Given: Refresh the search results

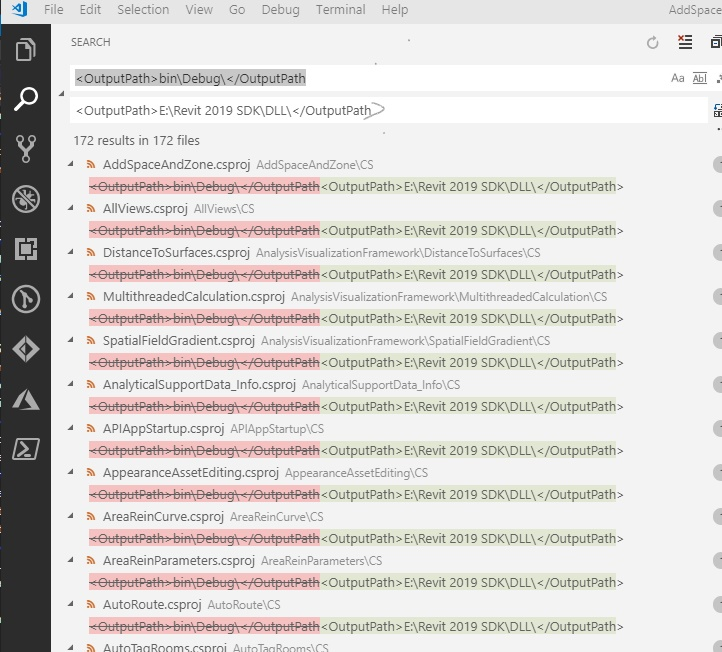Looking at the screenshot, I should (652, 43).
